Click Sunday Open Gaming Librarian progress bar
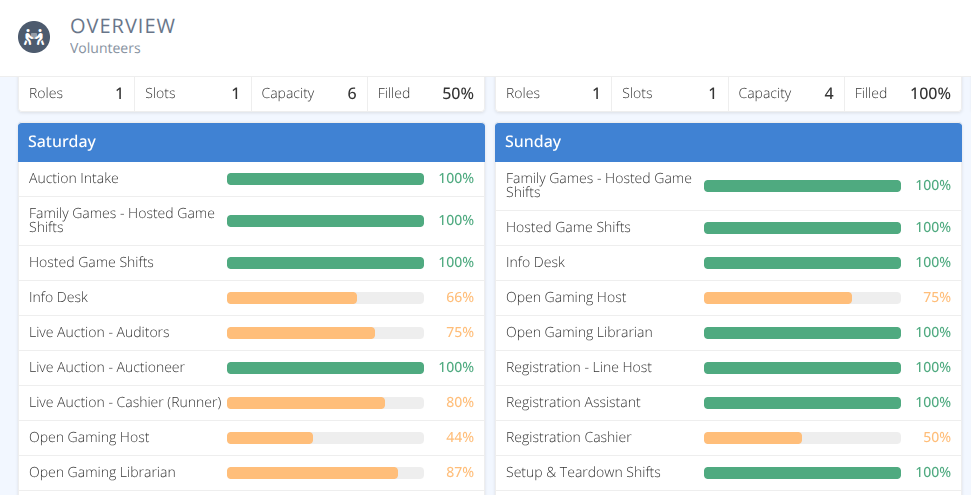 tap(802, 333)
